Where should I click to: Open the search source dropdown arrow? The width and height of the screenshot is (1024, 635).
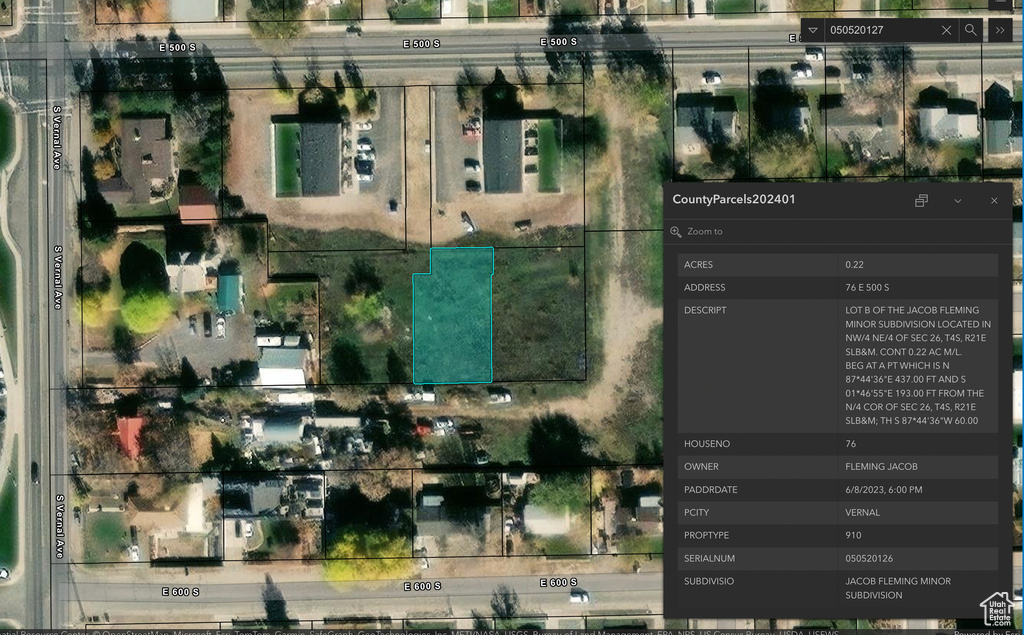pyautogui.click(x=813, y=30)
